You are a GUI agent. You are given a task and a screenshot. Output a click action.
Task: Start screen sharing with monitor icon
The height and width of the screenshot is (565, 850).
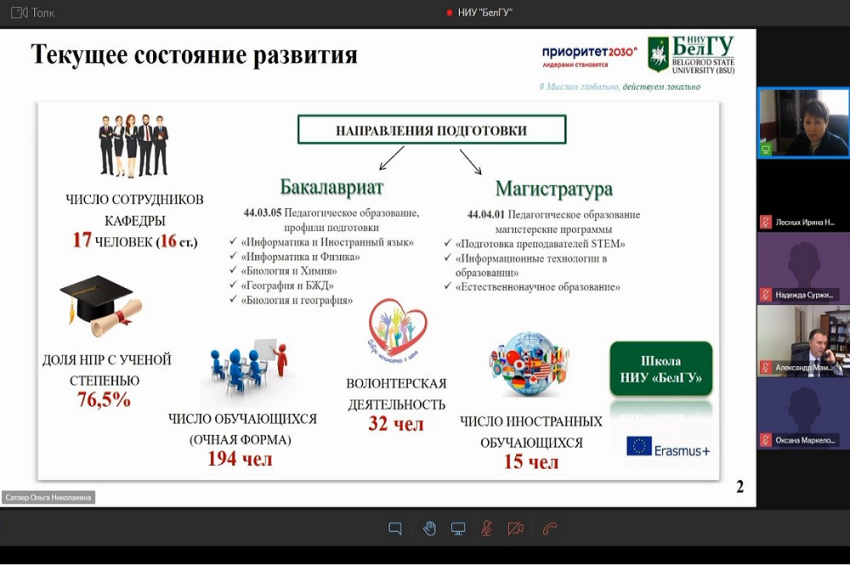pyautogui.click(x=458, y=529)
